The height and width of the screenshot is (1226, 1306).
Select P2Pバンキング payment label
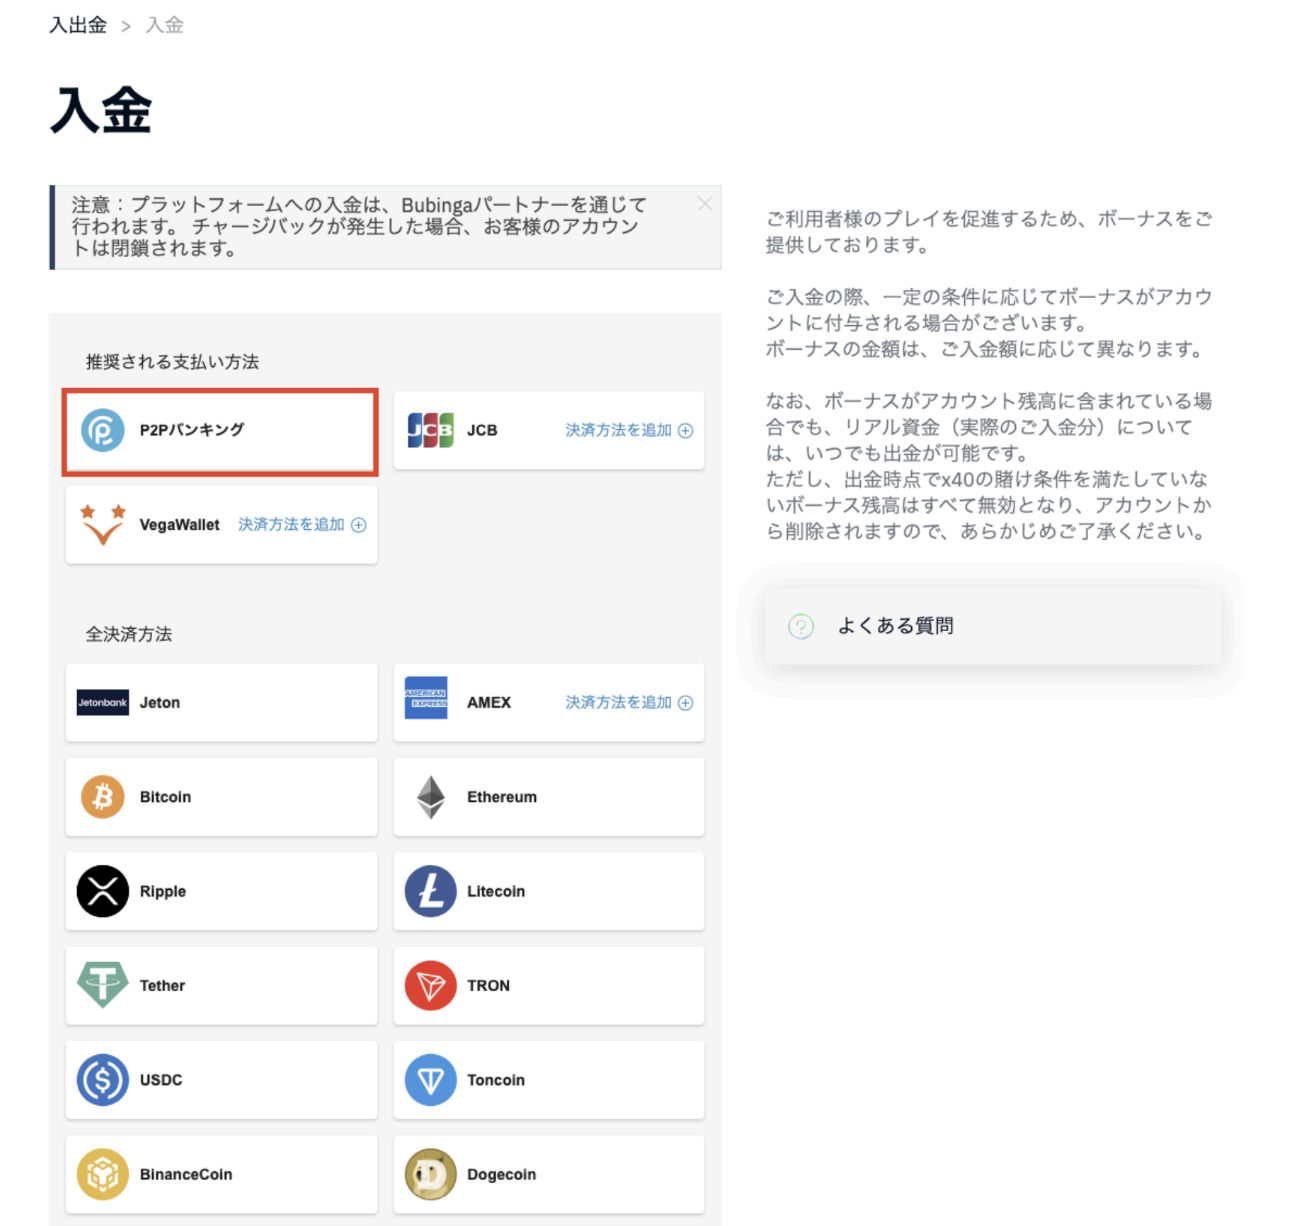tap(192, 430)
